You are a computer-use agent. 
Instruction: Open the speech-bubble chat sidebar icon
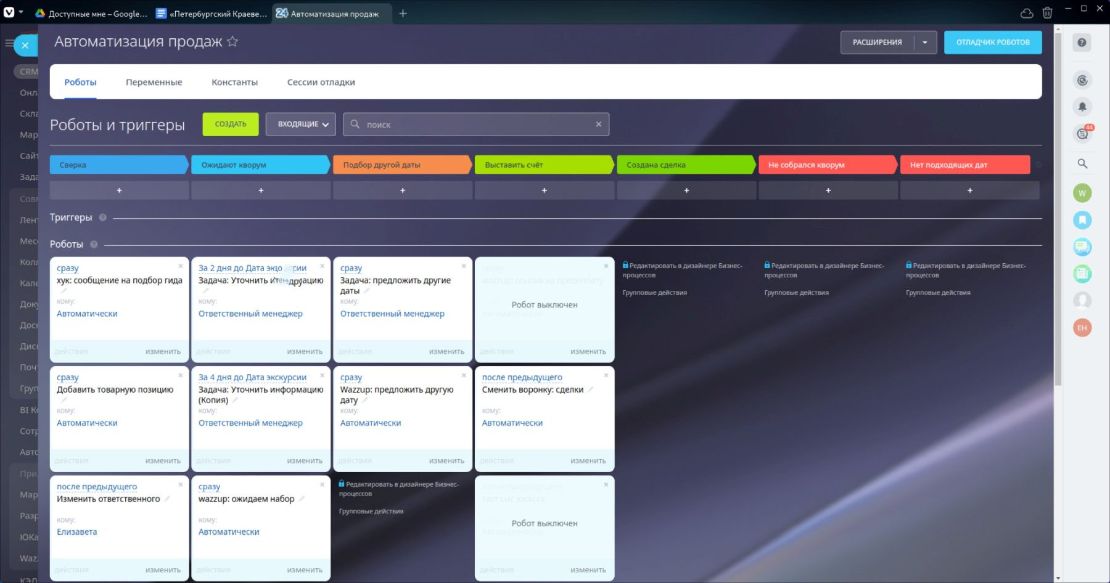pyautogui.click(x=1082, y=247)
